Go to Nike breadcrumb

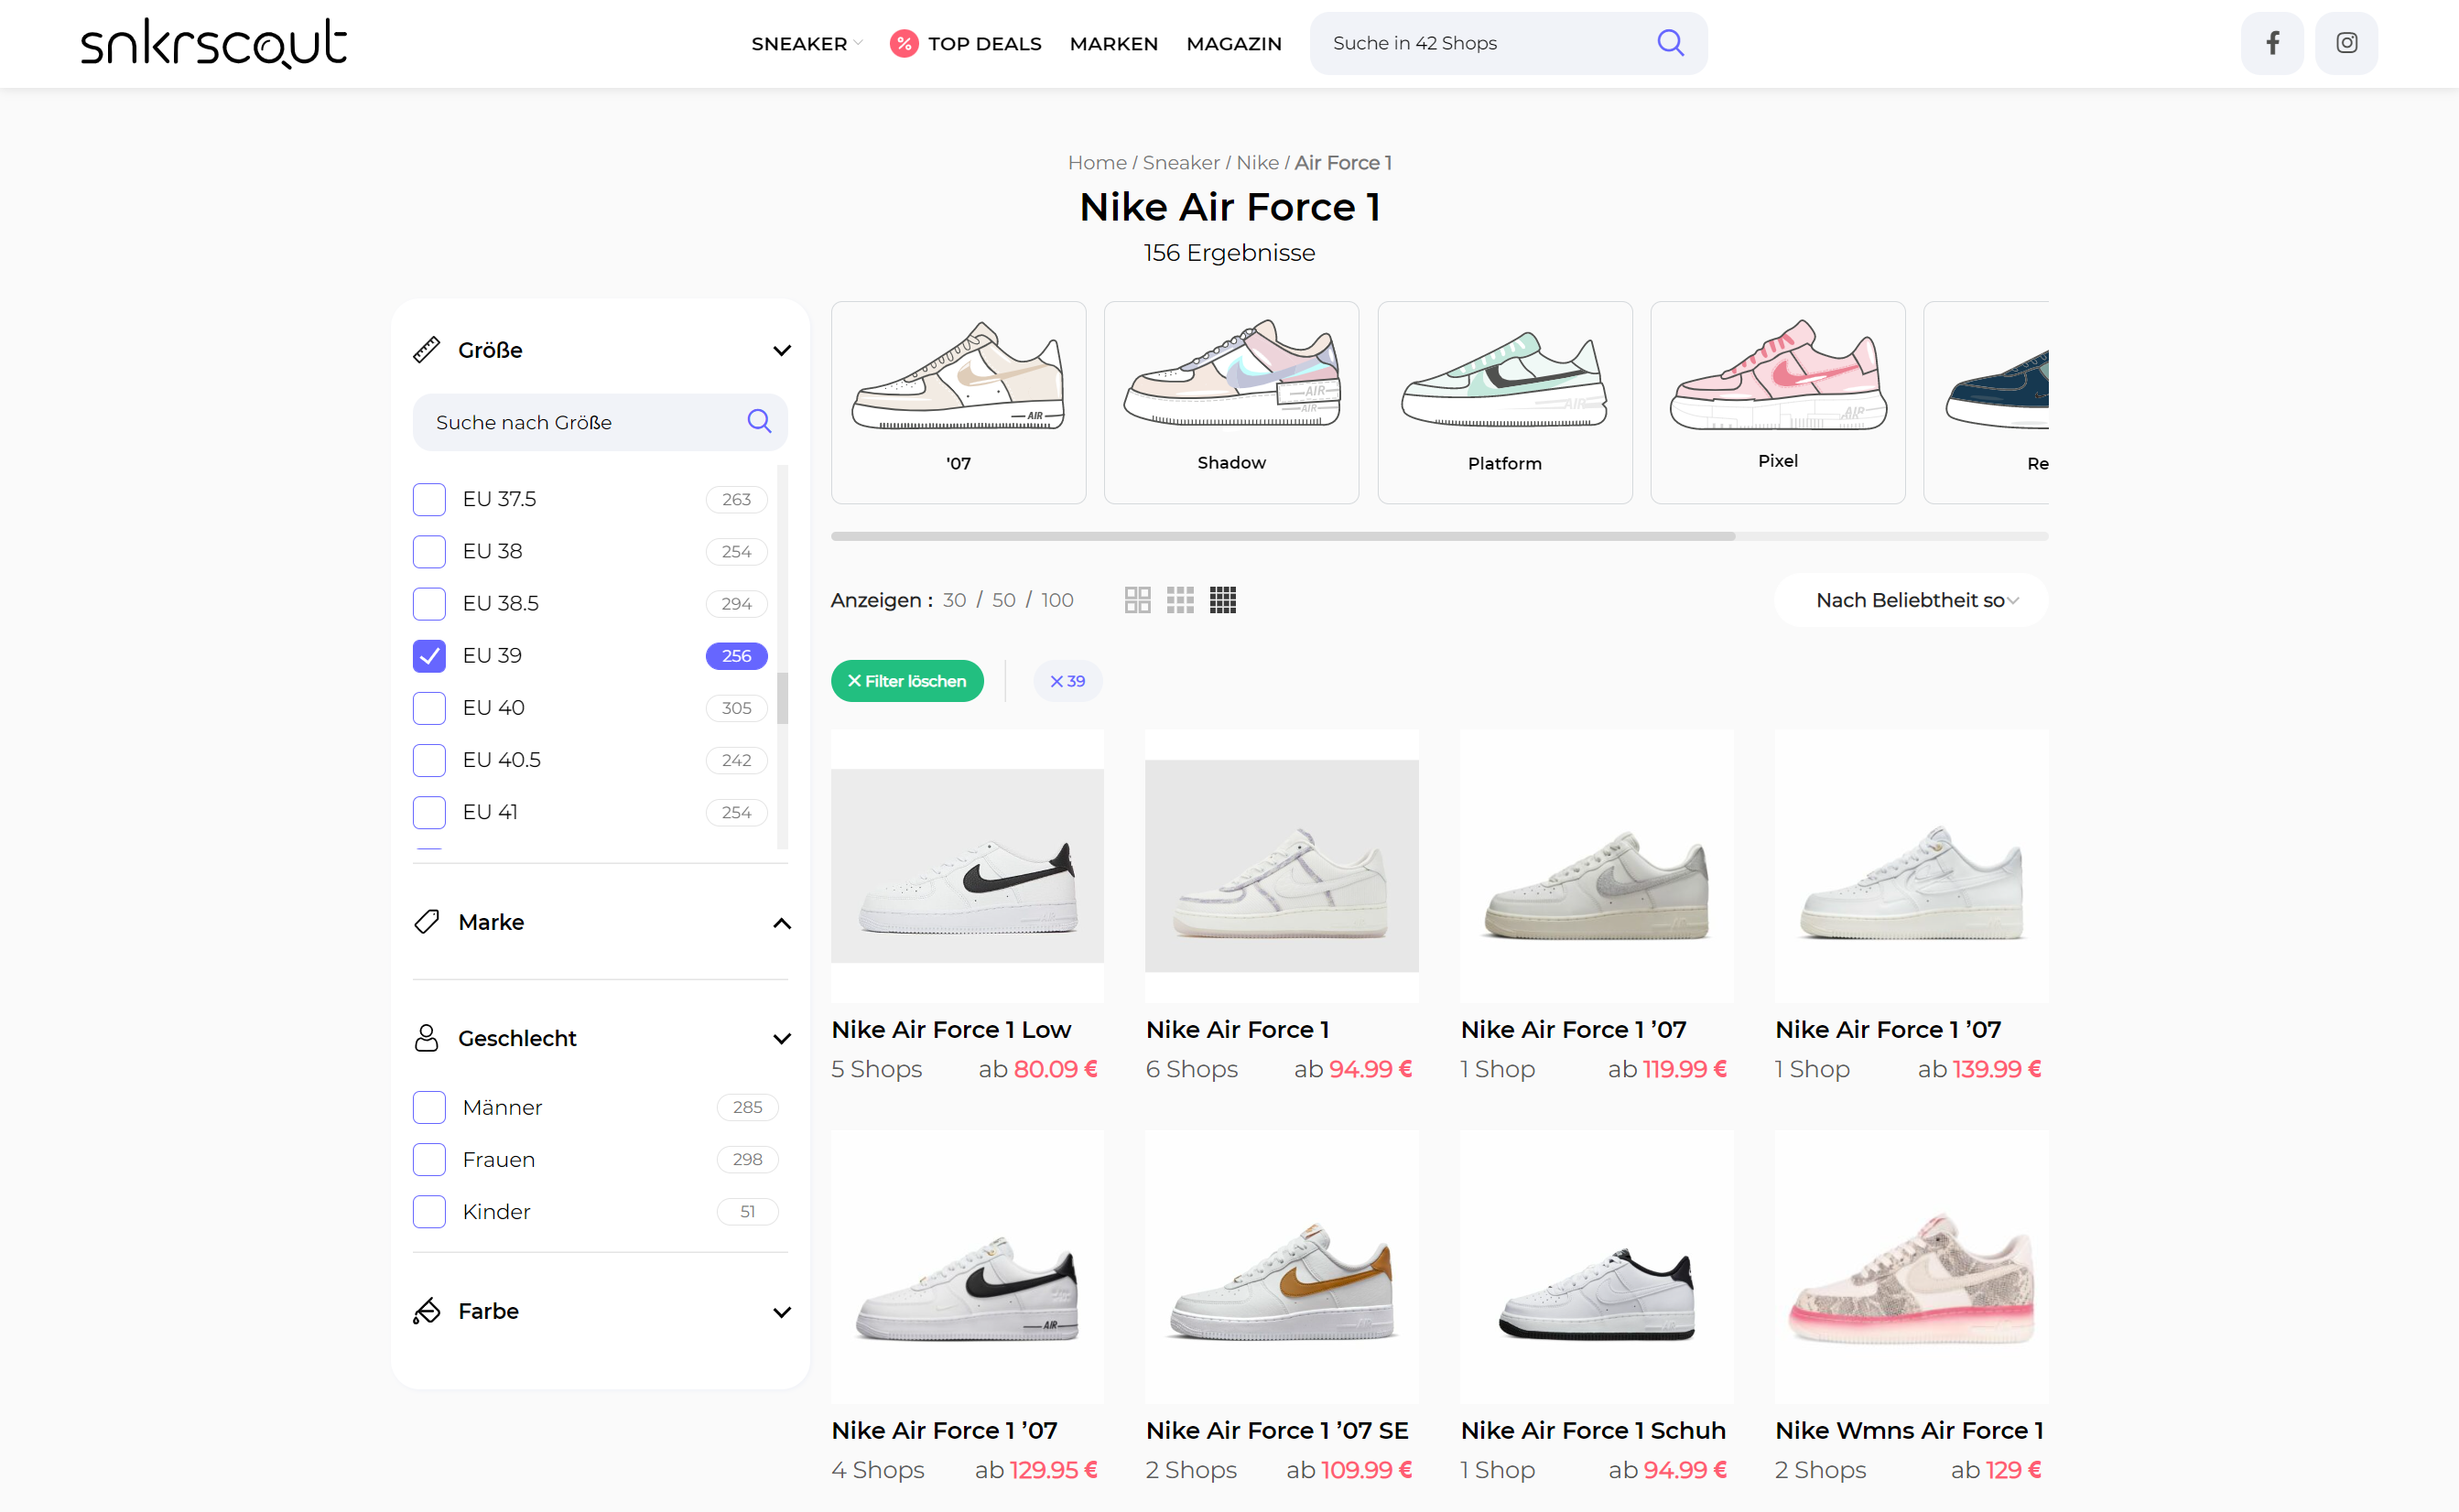pyautogui.click(x=1257, y=162)
